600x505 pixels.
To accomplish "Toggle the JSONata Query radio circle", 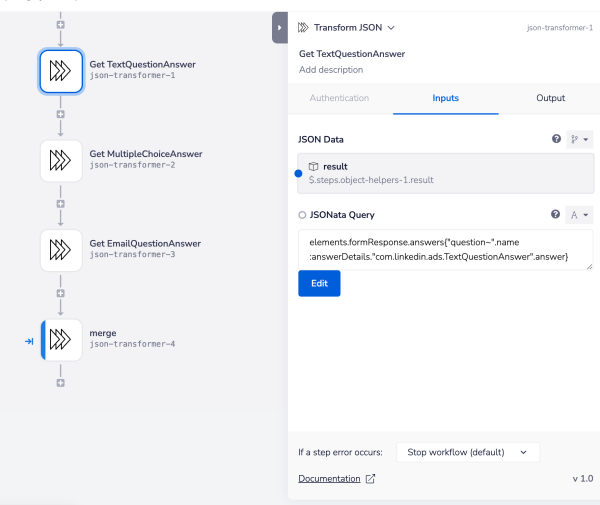I will pos(303,215).
